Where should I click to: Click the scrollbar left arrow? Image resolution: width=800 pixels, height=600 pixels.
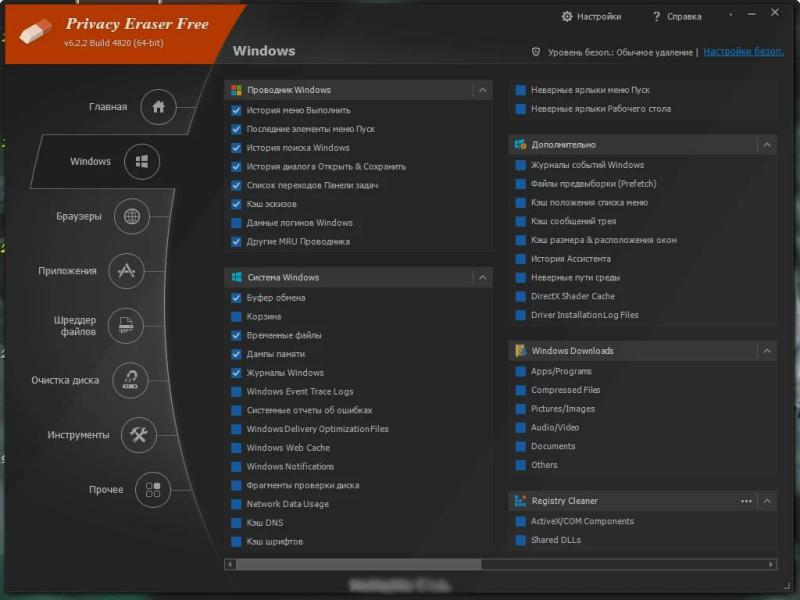[x=230, y=564]
